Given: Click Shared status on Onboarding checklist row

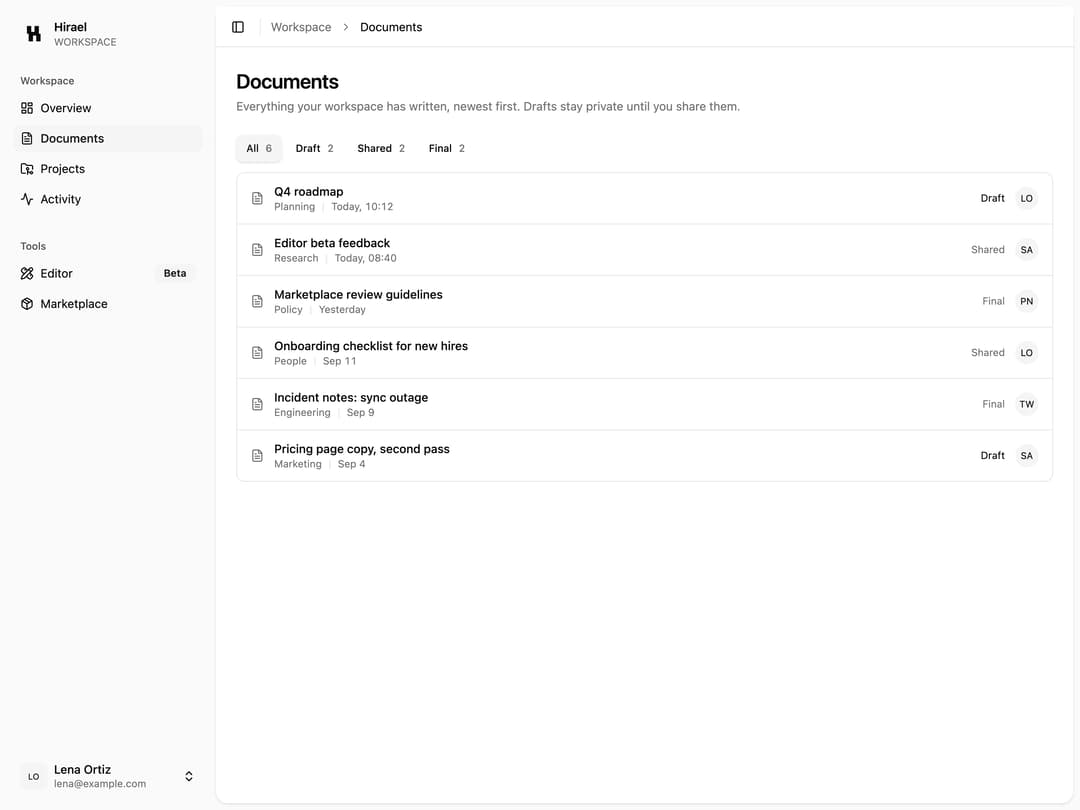Looking at the screenshot, I should (988, 353).
